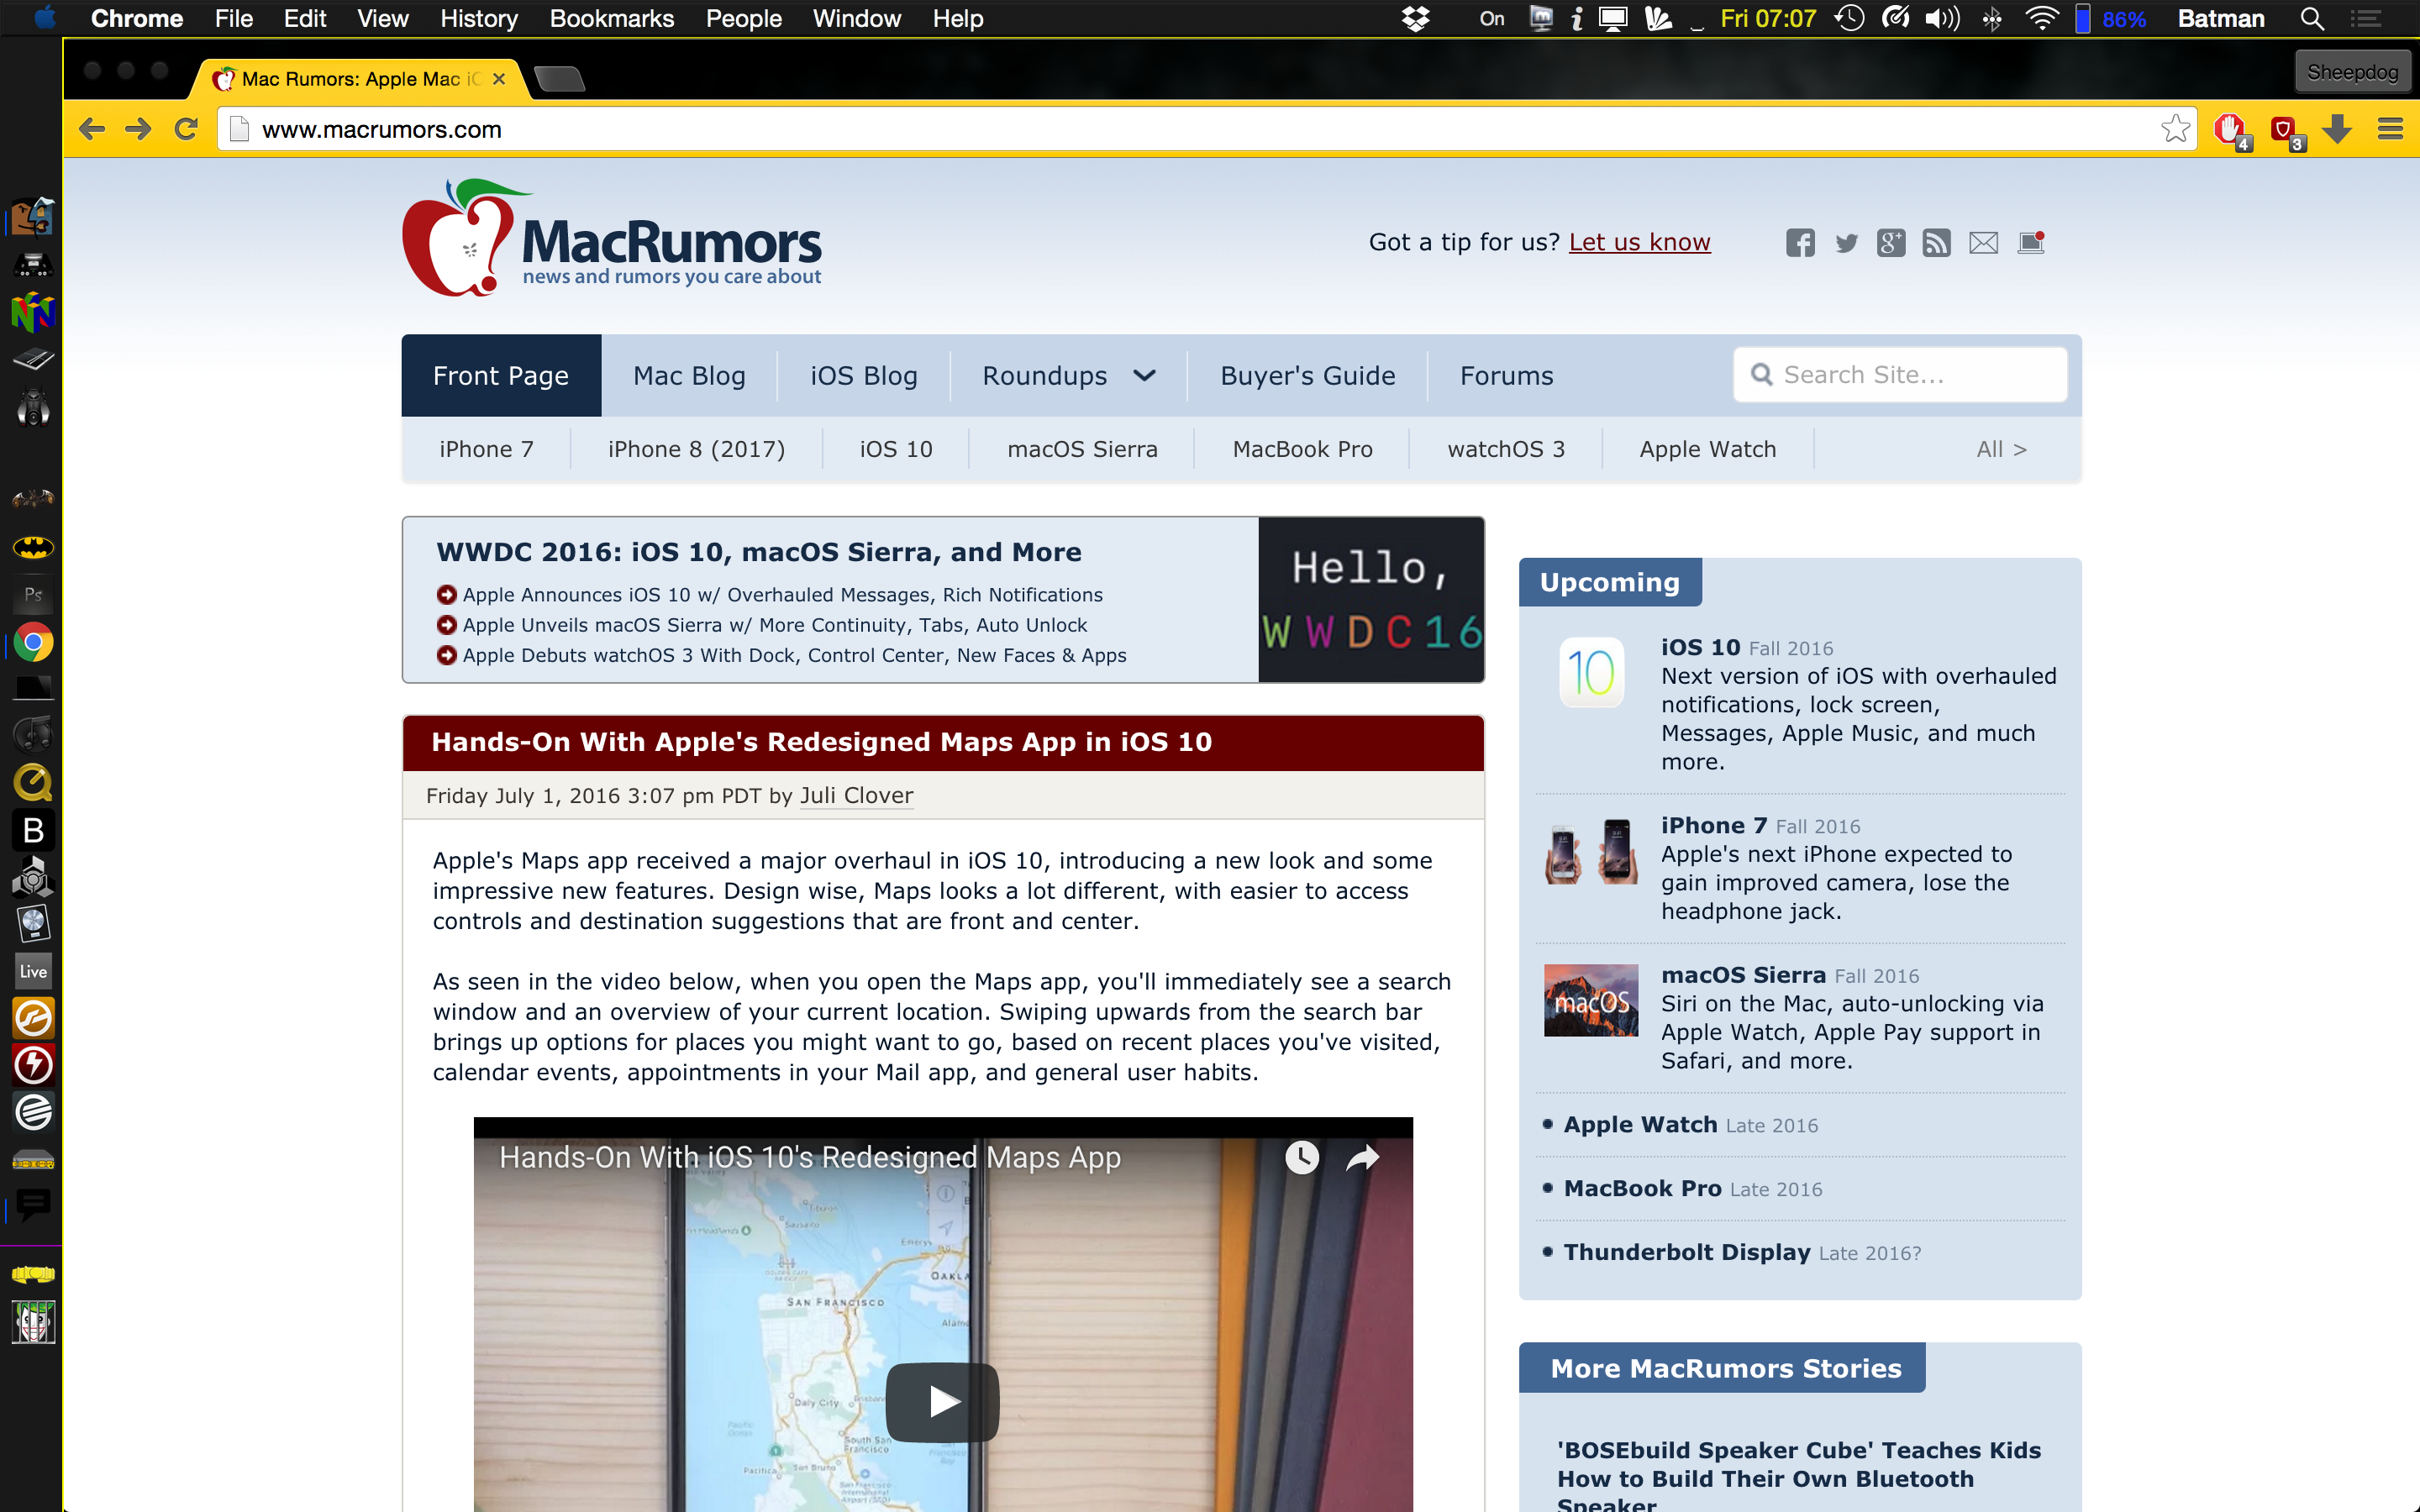Click the share arrow on video
The width and height of the screenshot is (2420, 1512).
[x=1362, y=1158]
